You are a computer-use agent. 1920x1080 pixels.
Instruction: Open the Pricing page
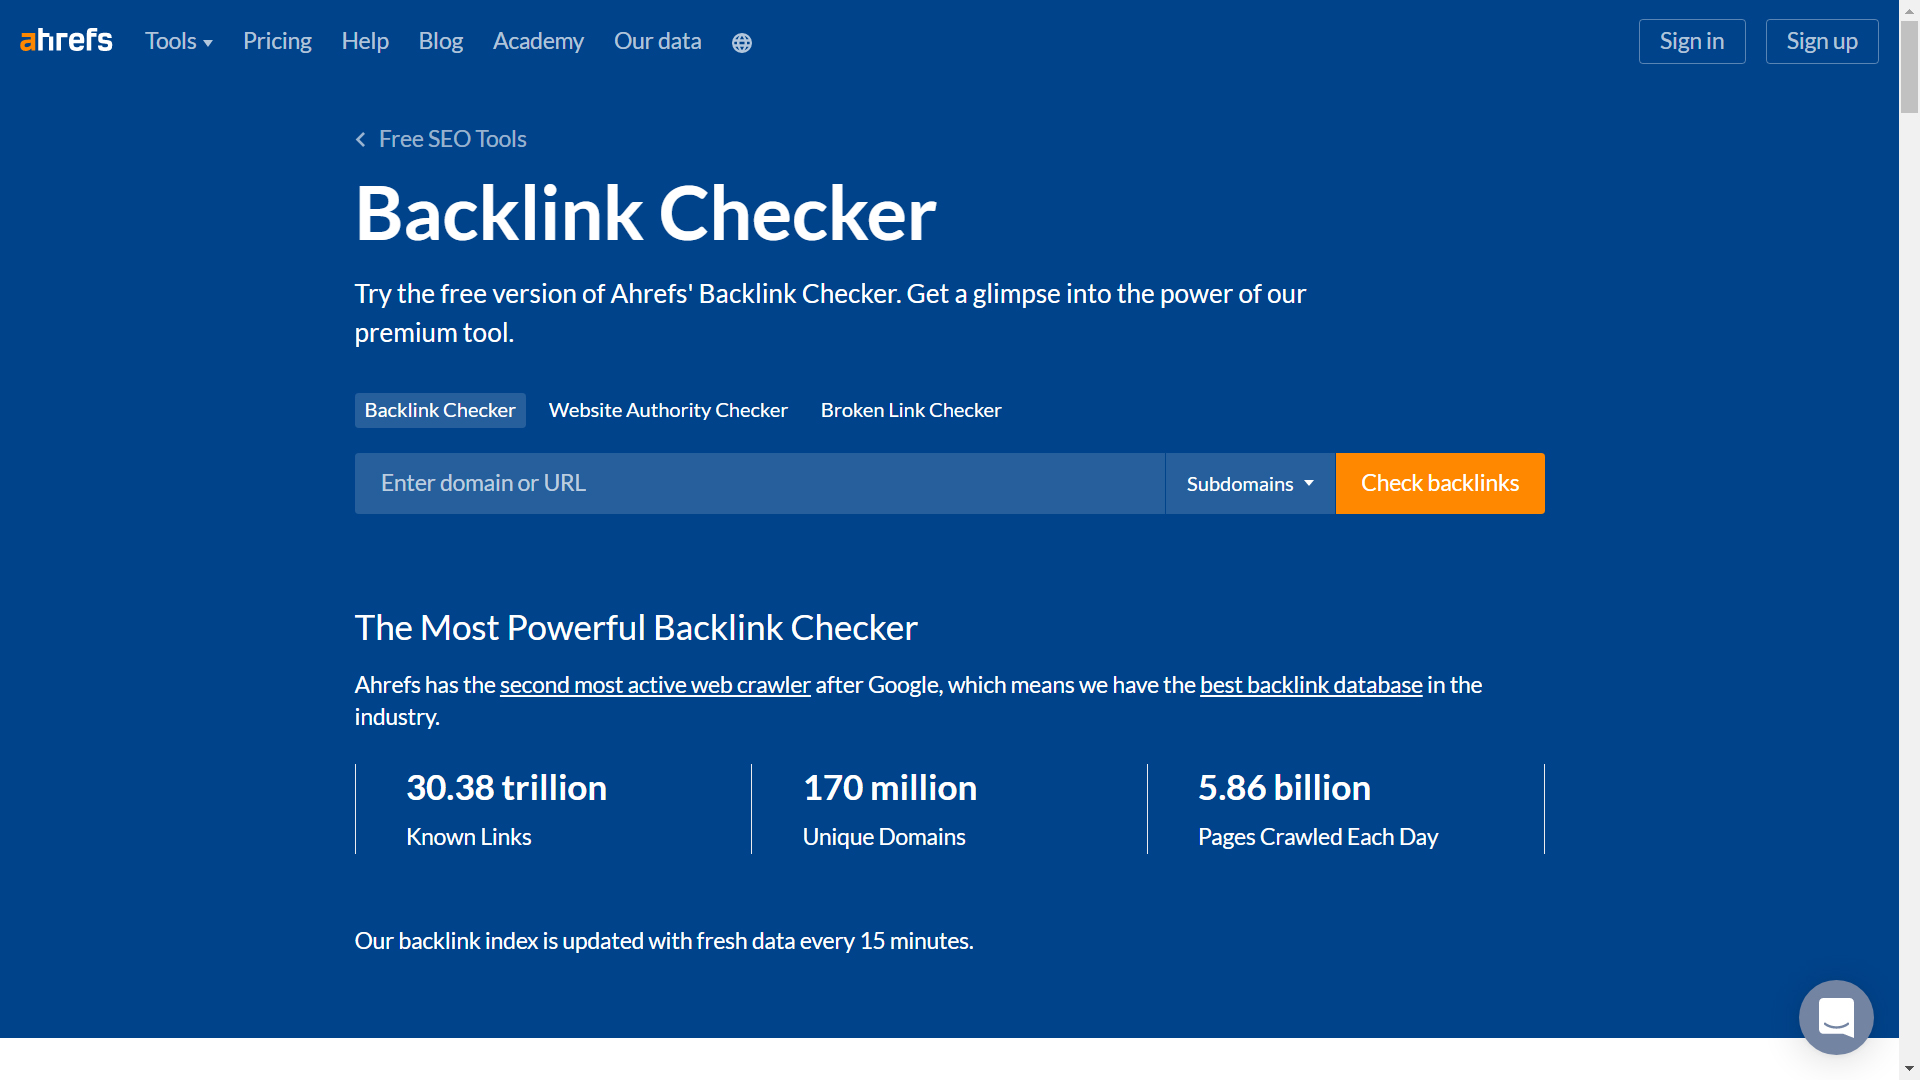click(277, 41)
